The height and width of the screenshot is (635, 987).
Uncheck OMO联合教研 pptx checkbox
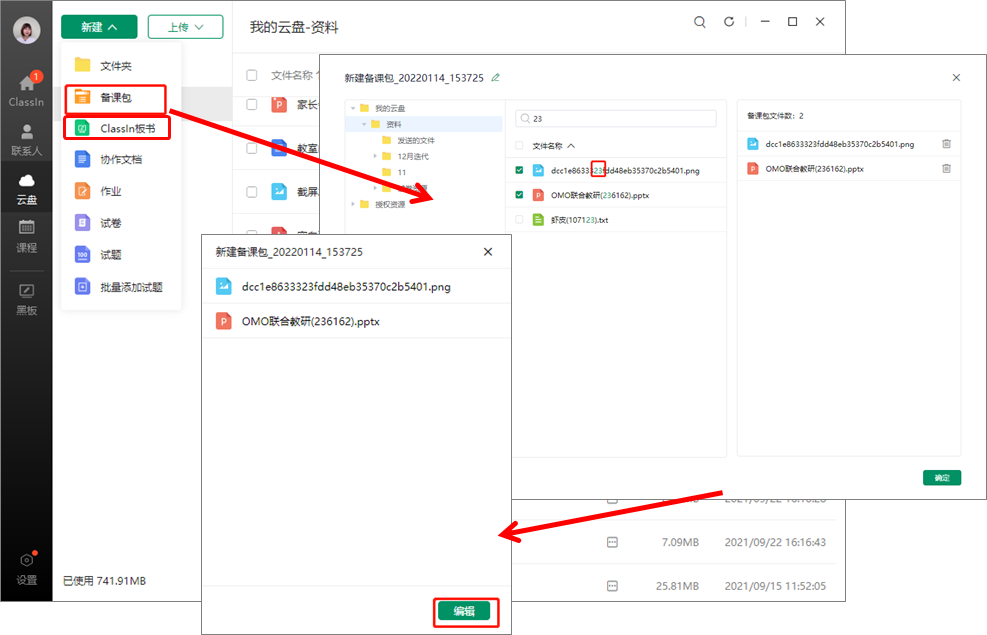coord(519,194)
